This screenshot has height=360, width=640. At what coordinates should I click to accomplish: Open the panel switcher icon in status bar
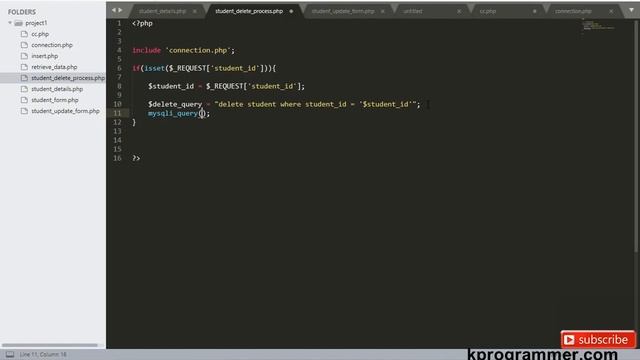point(10,354)
